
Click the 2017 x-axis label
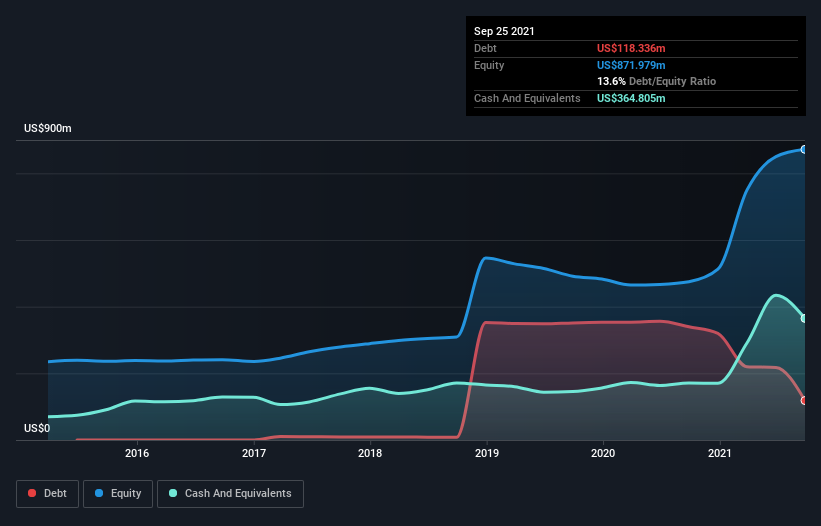[253, 453]
